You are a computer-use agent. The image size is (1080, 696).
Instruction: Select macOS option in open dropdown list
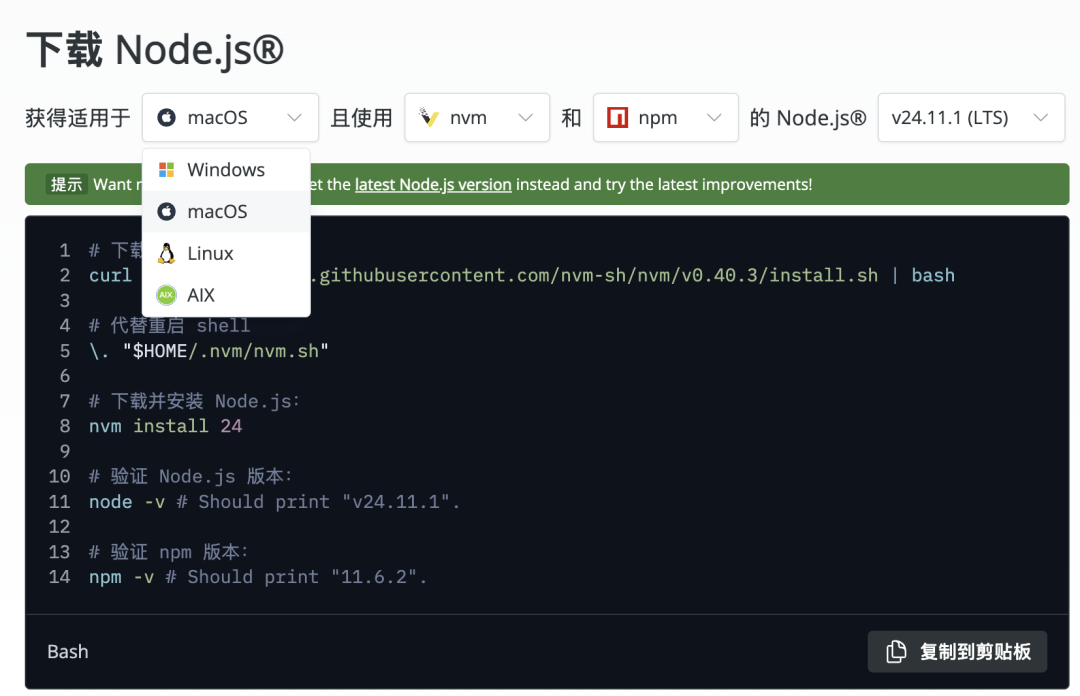pyautogui.click(x=226, y=212)
